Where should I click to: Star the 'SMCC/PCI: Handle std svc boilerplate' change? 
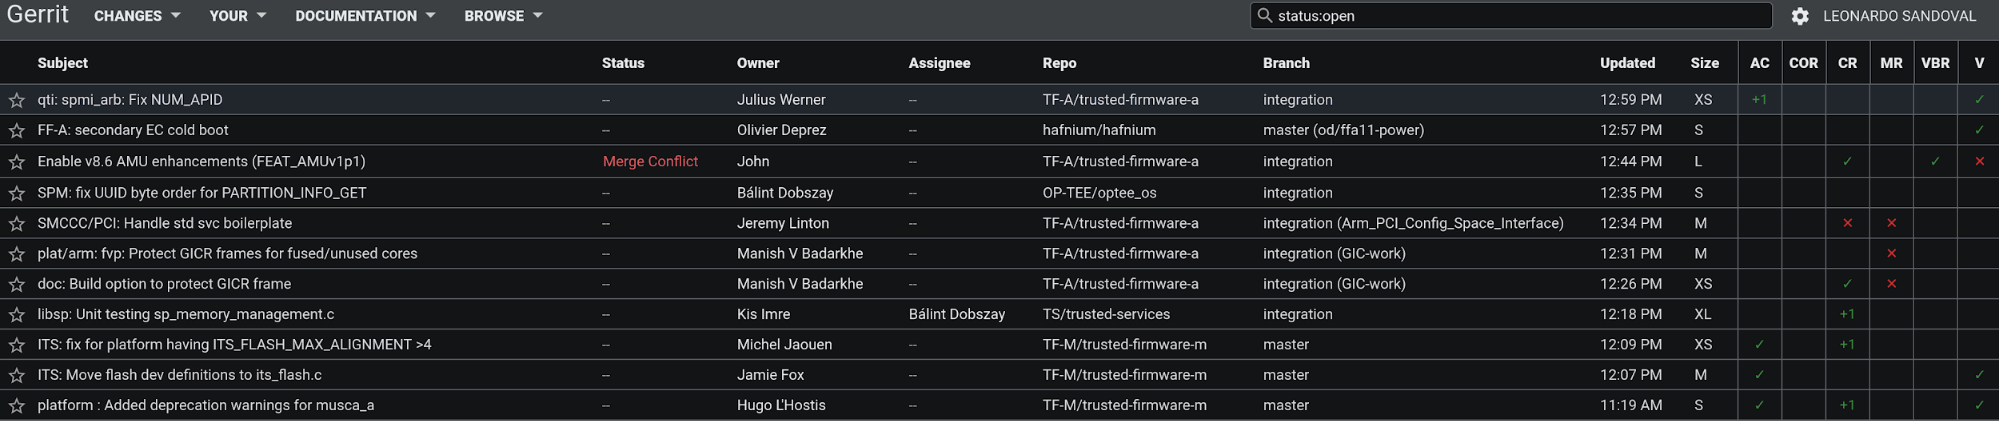[x=17, y=223]
